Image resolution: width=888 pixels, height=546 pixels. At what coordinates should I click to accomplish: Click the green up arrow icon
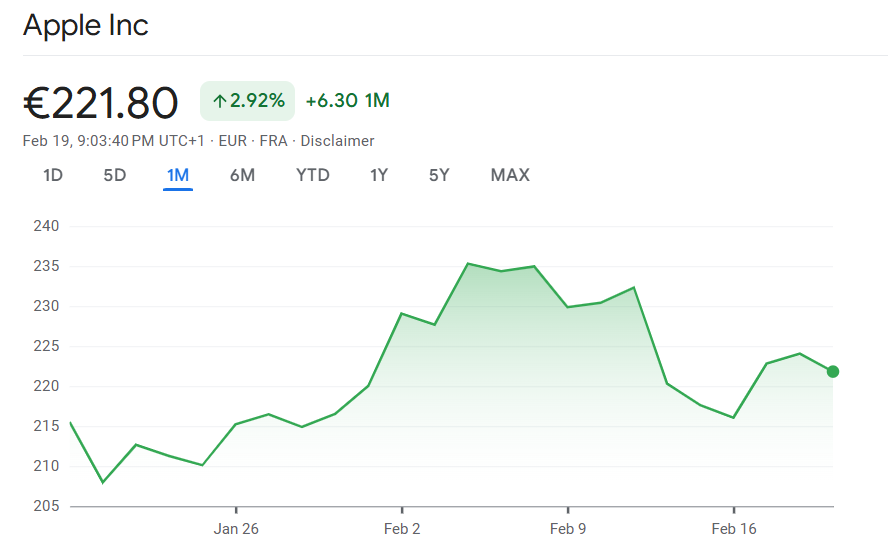(219, 101)
